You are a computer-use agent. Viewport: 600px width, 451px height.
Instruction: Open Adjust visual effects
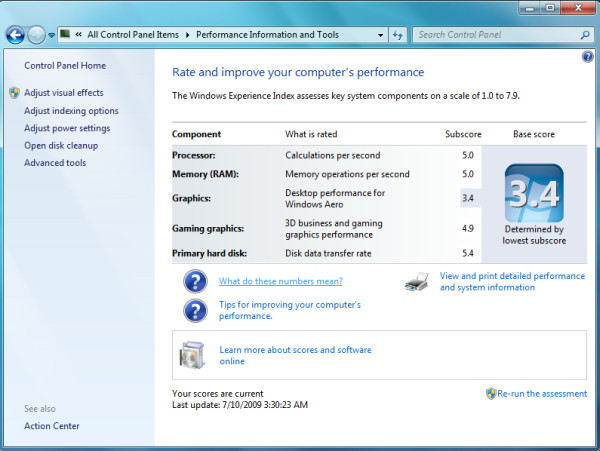point(64,93)
